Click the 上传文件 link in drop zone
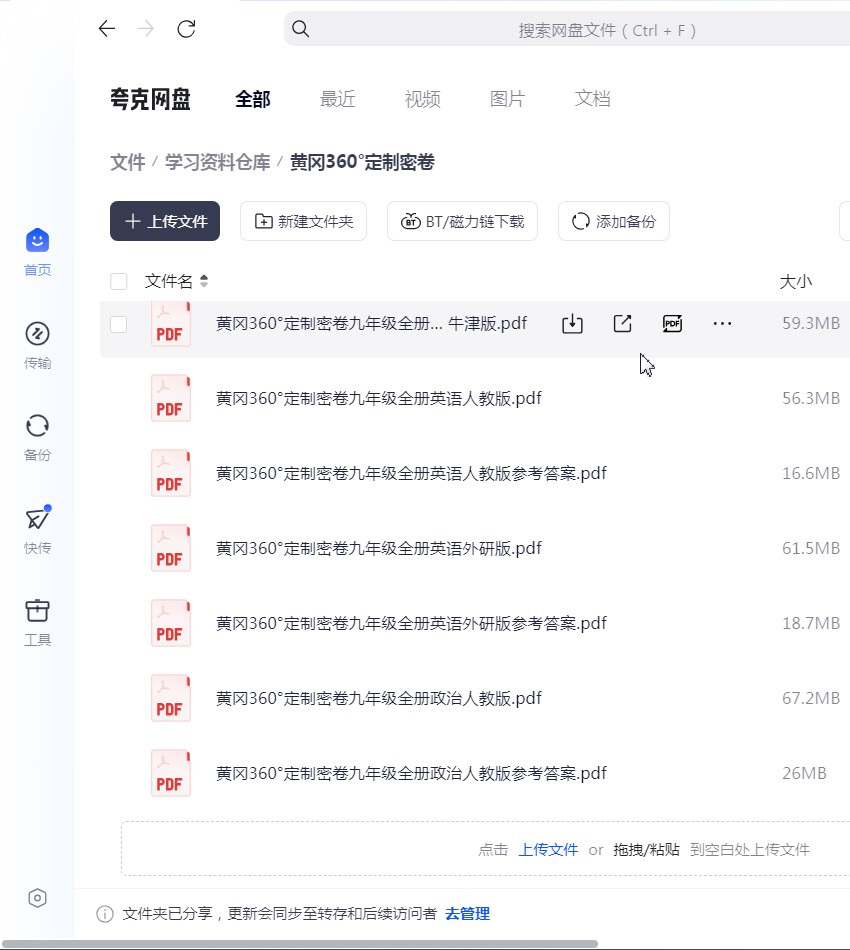Viewport: 850px width, 950px height. click(548, 849)
